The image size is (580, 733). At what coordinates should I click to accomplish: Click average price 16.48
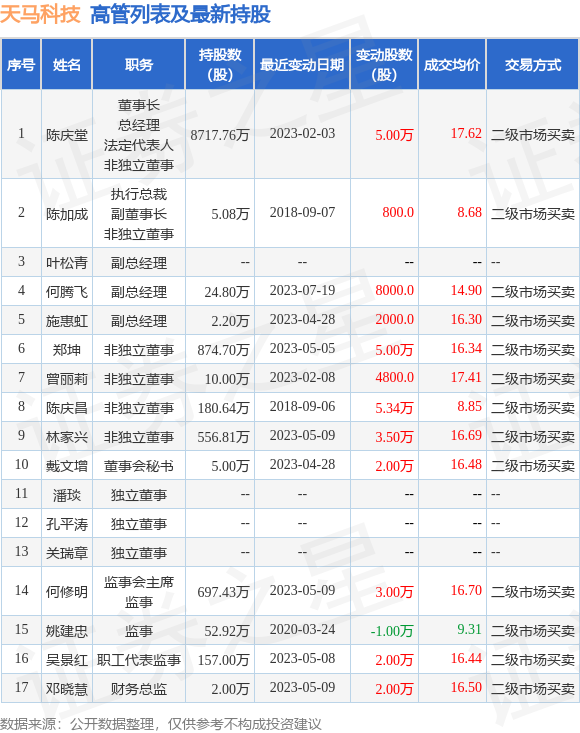point(466,464)
